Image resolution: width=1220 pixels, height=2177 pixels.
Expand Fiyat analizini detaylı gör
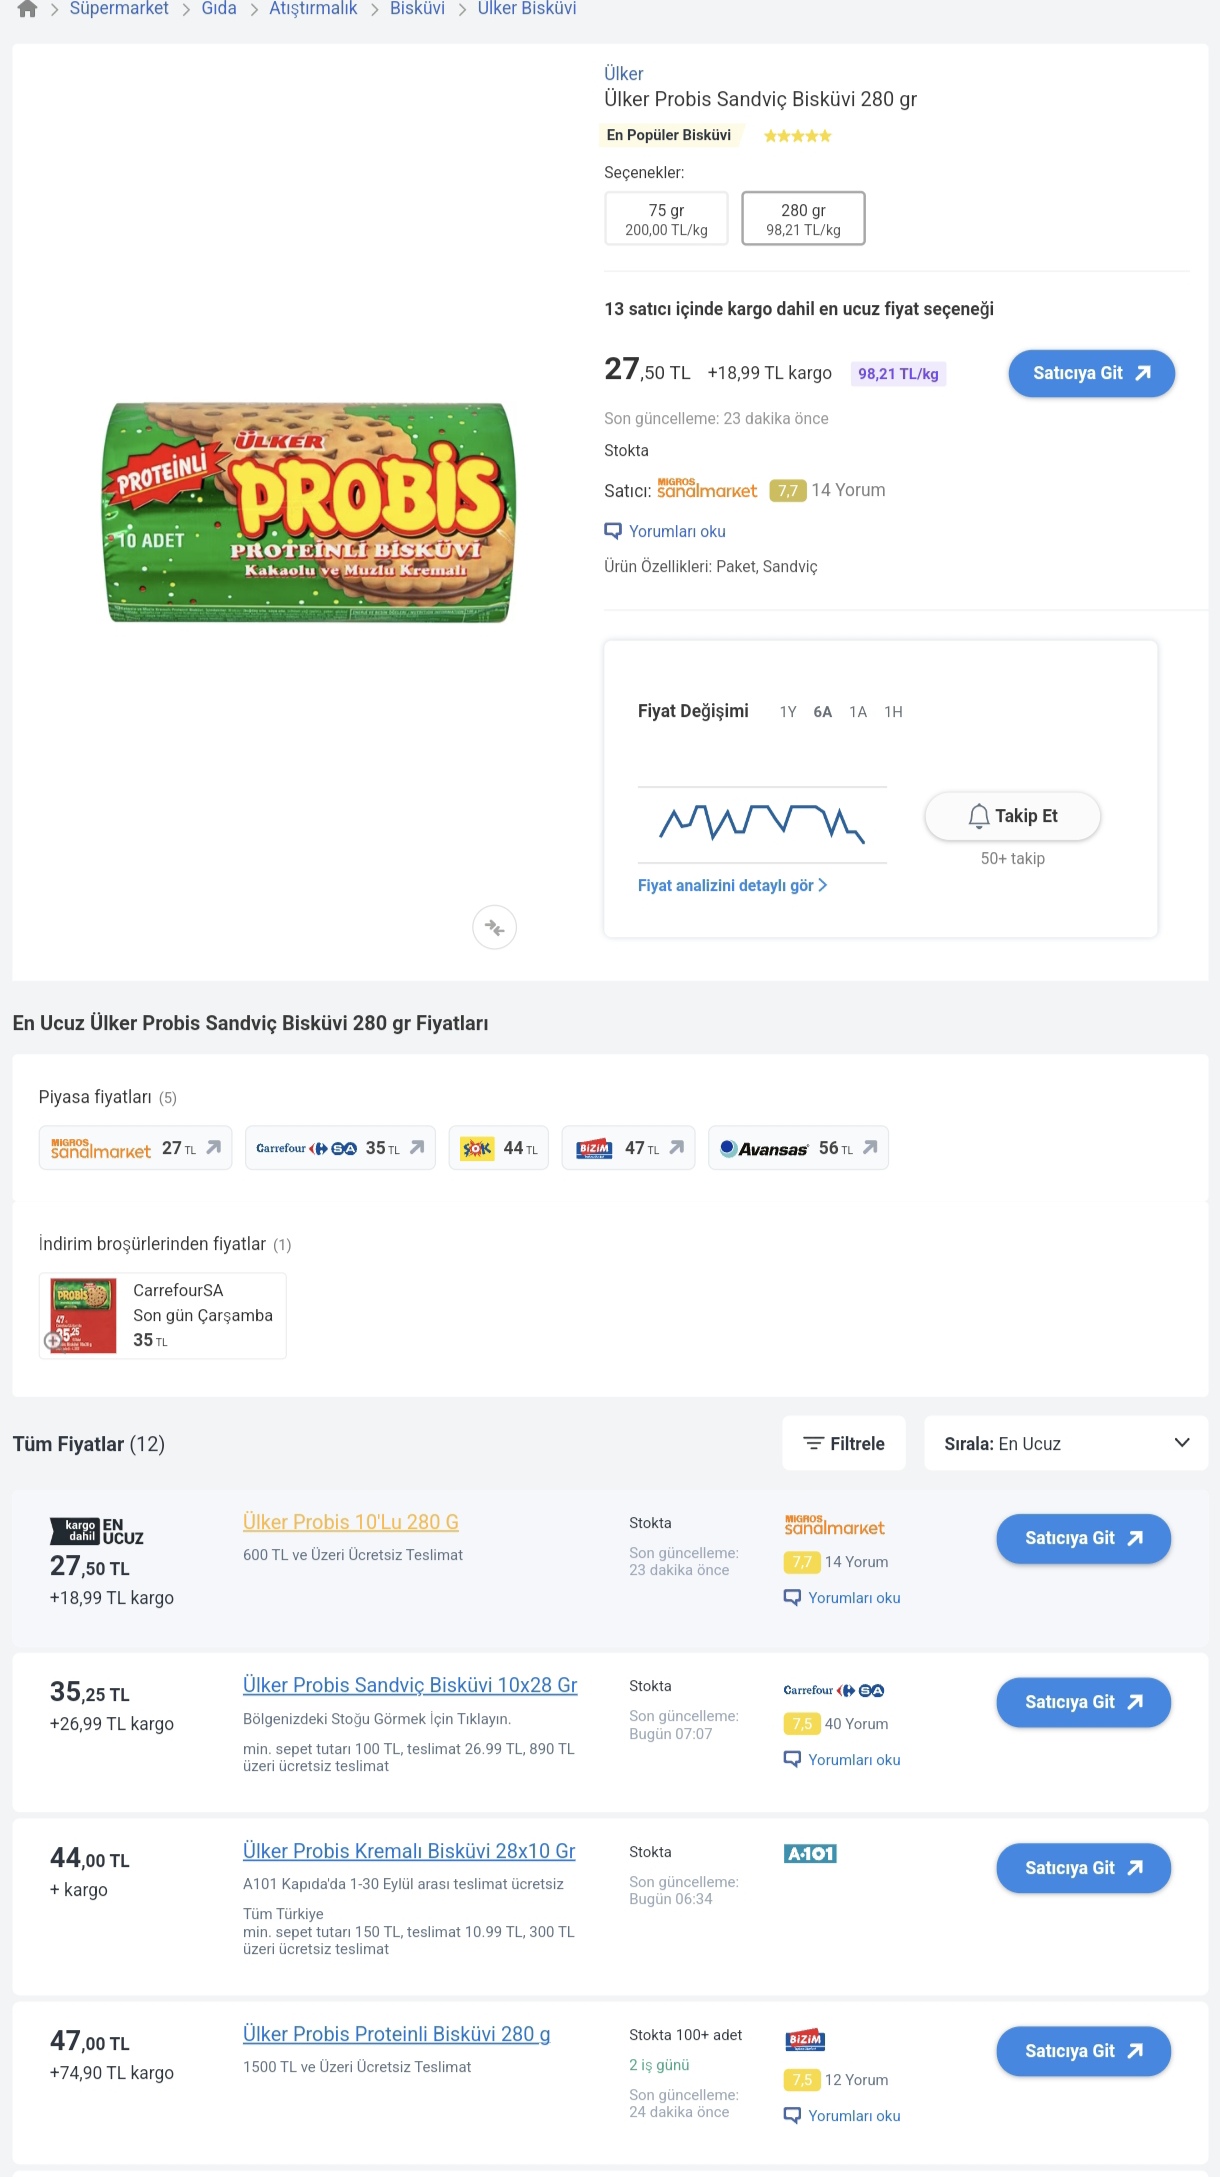[732, 886]
